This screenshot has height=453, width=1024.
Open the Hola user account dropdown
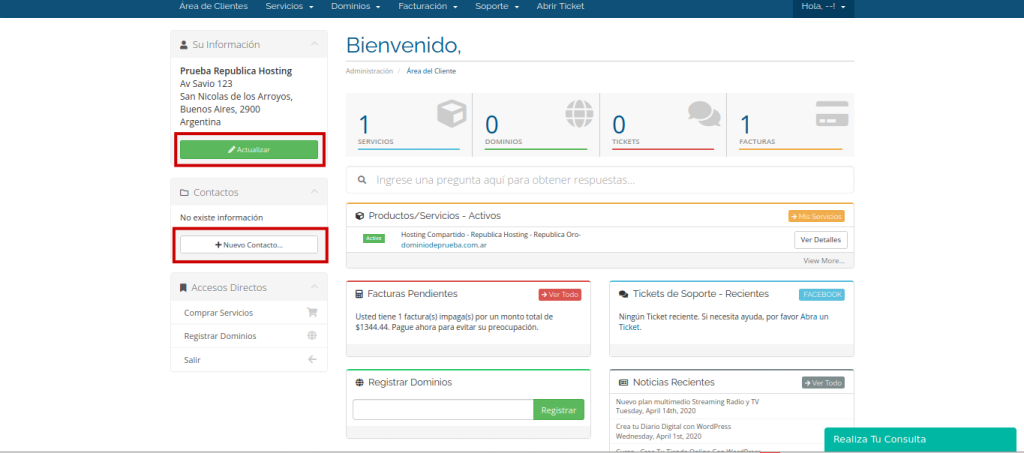pos(824,7)
